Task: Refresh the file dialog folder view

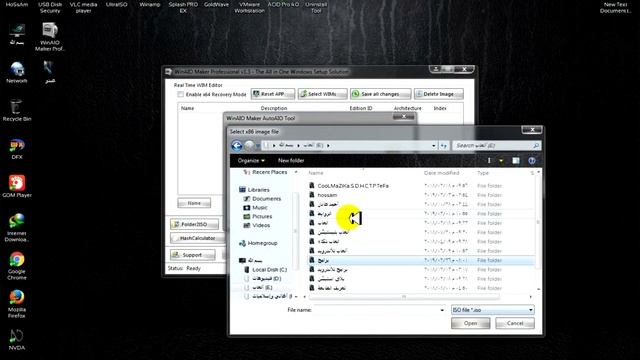Action: coord(444,145)
